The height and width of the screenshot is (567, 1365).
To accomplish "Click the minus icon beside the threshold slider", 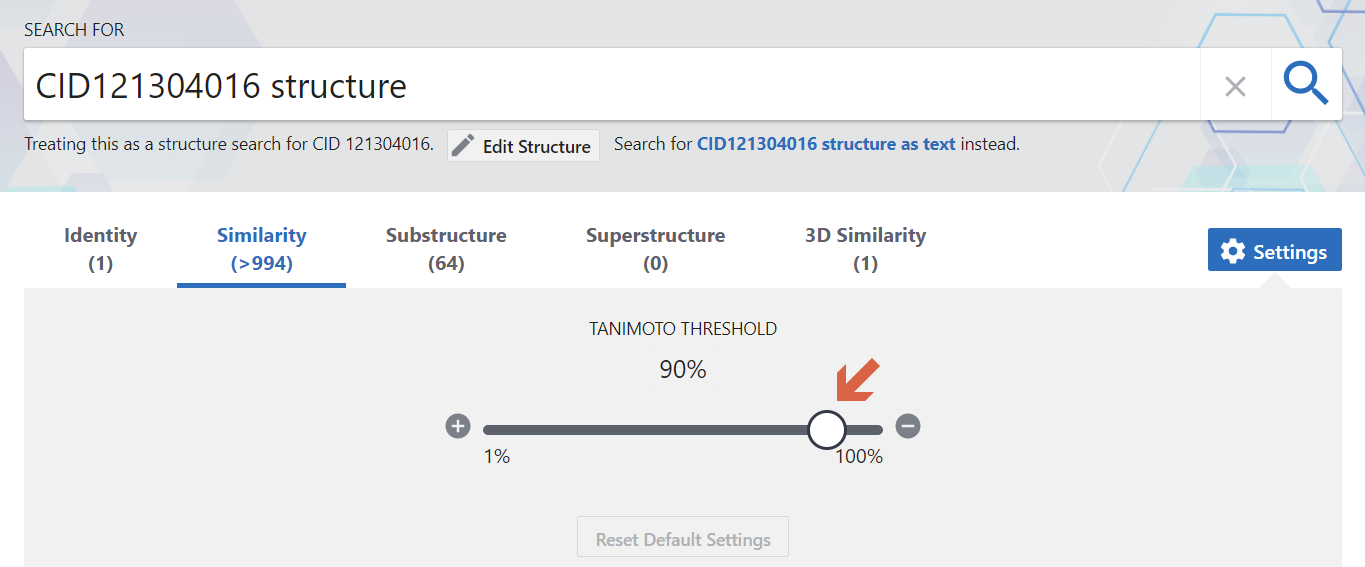I will (908, 427).
